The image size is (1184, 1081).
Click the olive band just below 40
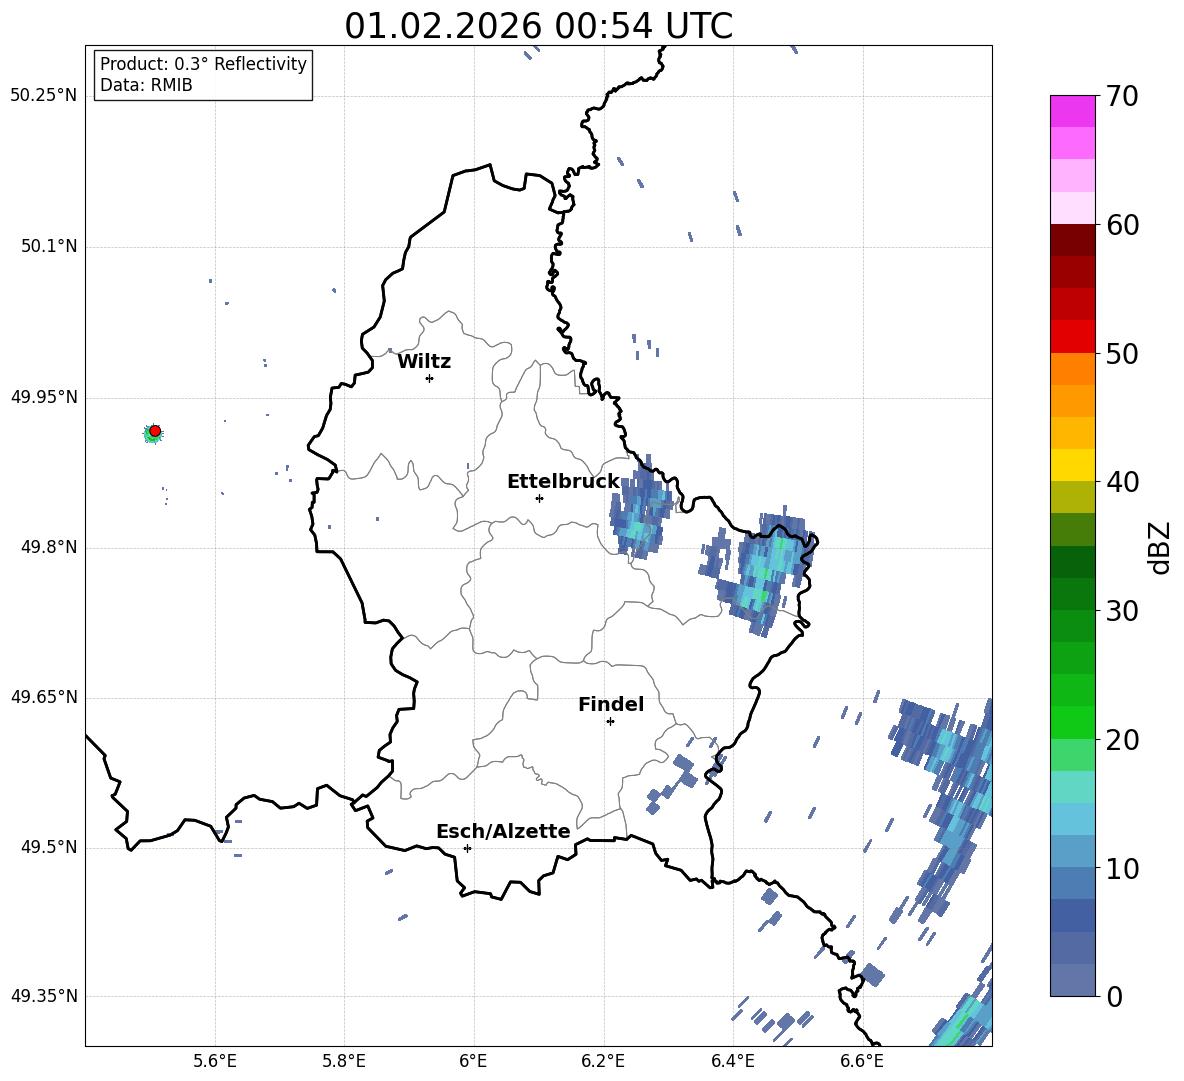(x=1072, y=497)
